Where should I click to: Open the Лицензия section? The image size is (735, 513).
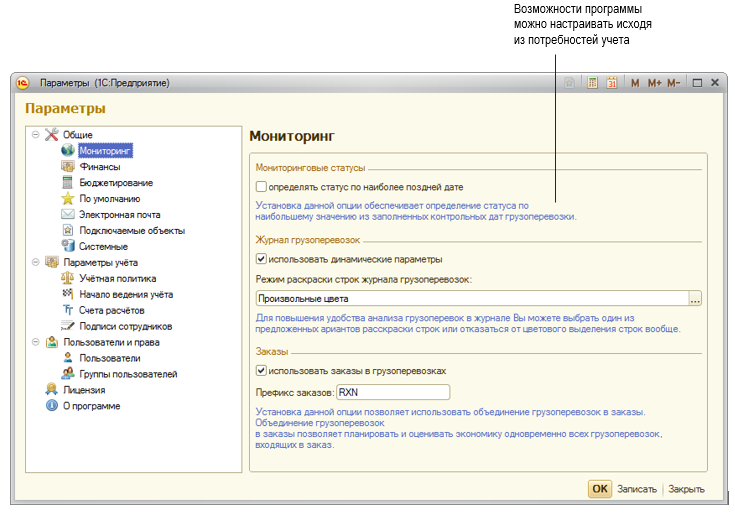click(84, 390)
